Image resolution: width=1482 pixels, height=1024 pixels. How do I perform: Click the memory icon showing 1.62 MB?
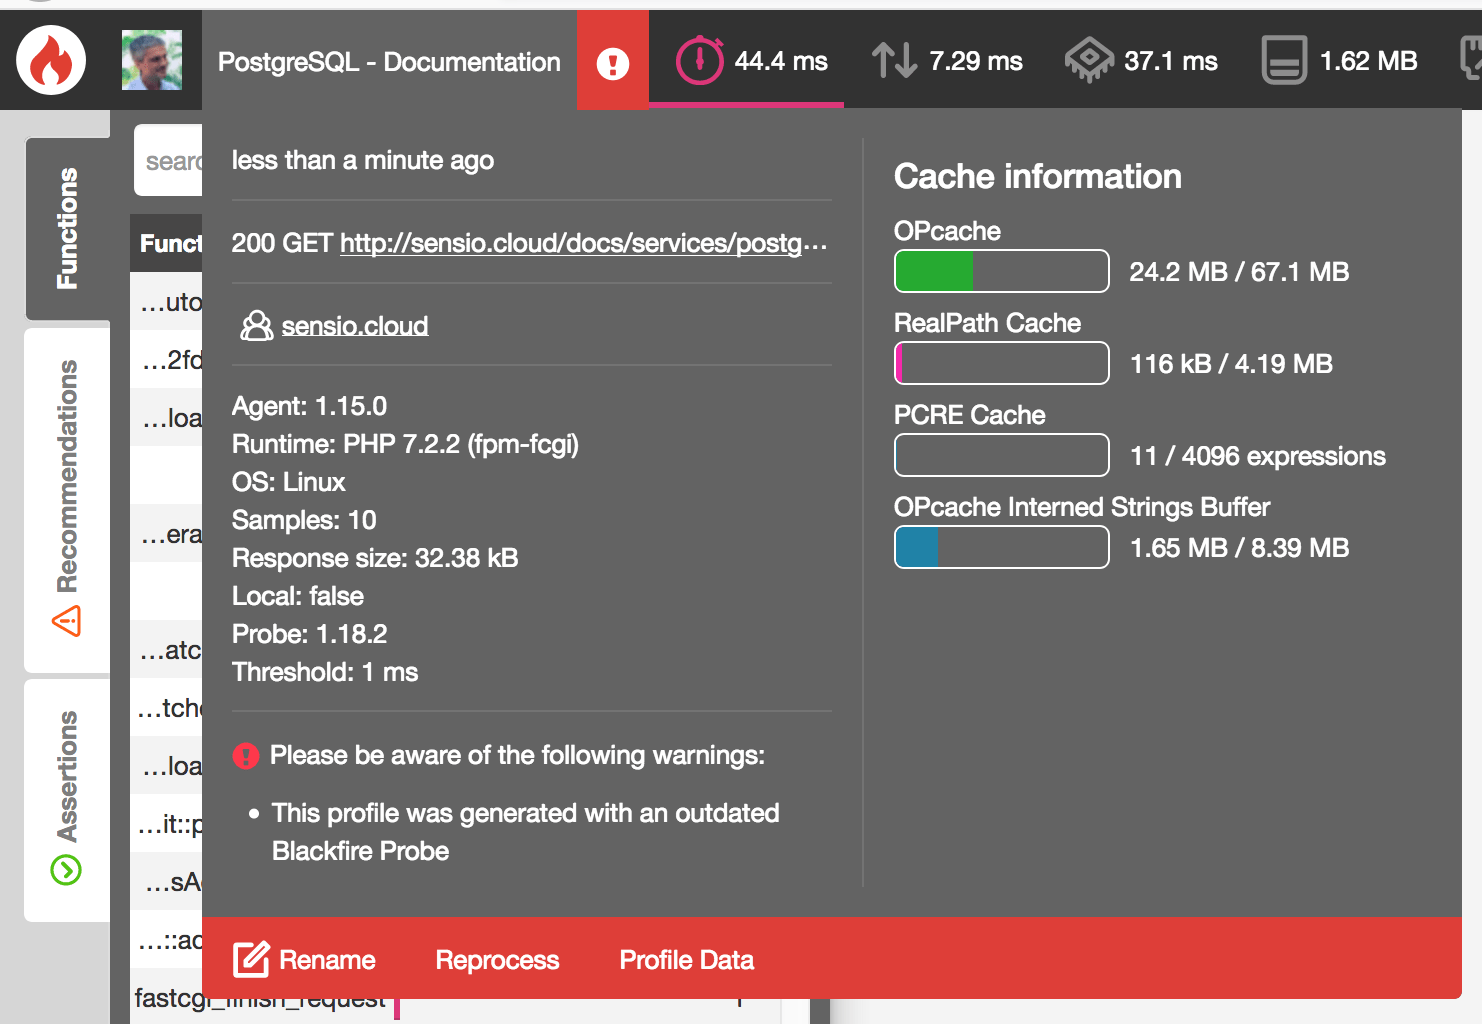[x=1283, y=60]
